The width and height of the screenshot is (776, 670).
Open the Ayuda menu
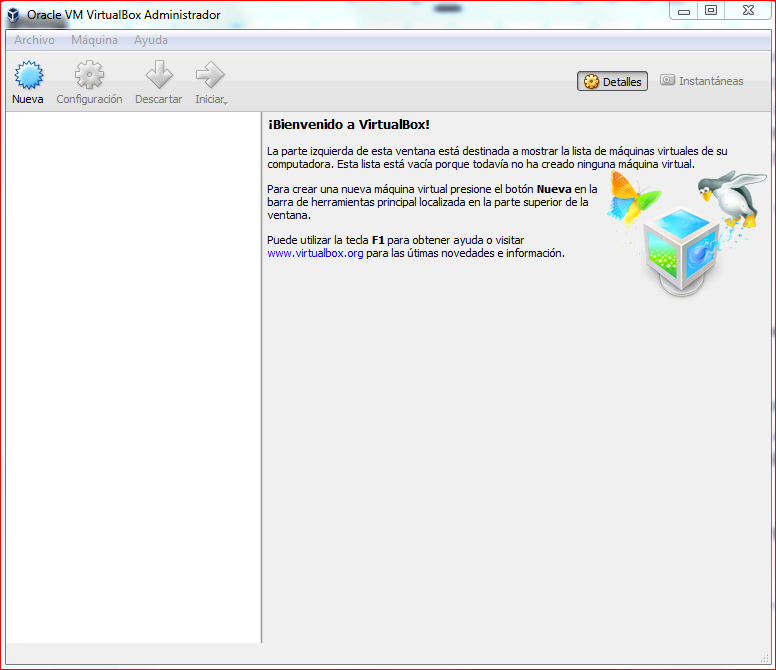pyautogui.click(x=151, y=40)
